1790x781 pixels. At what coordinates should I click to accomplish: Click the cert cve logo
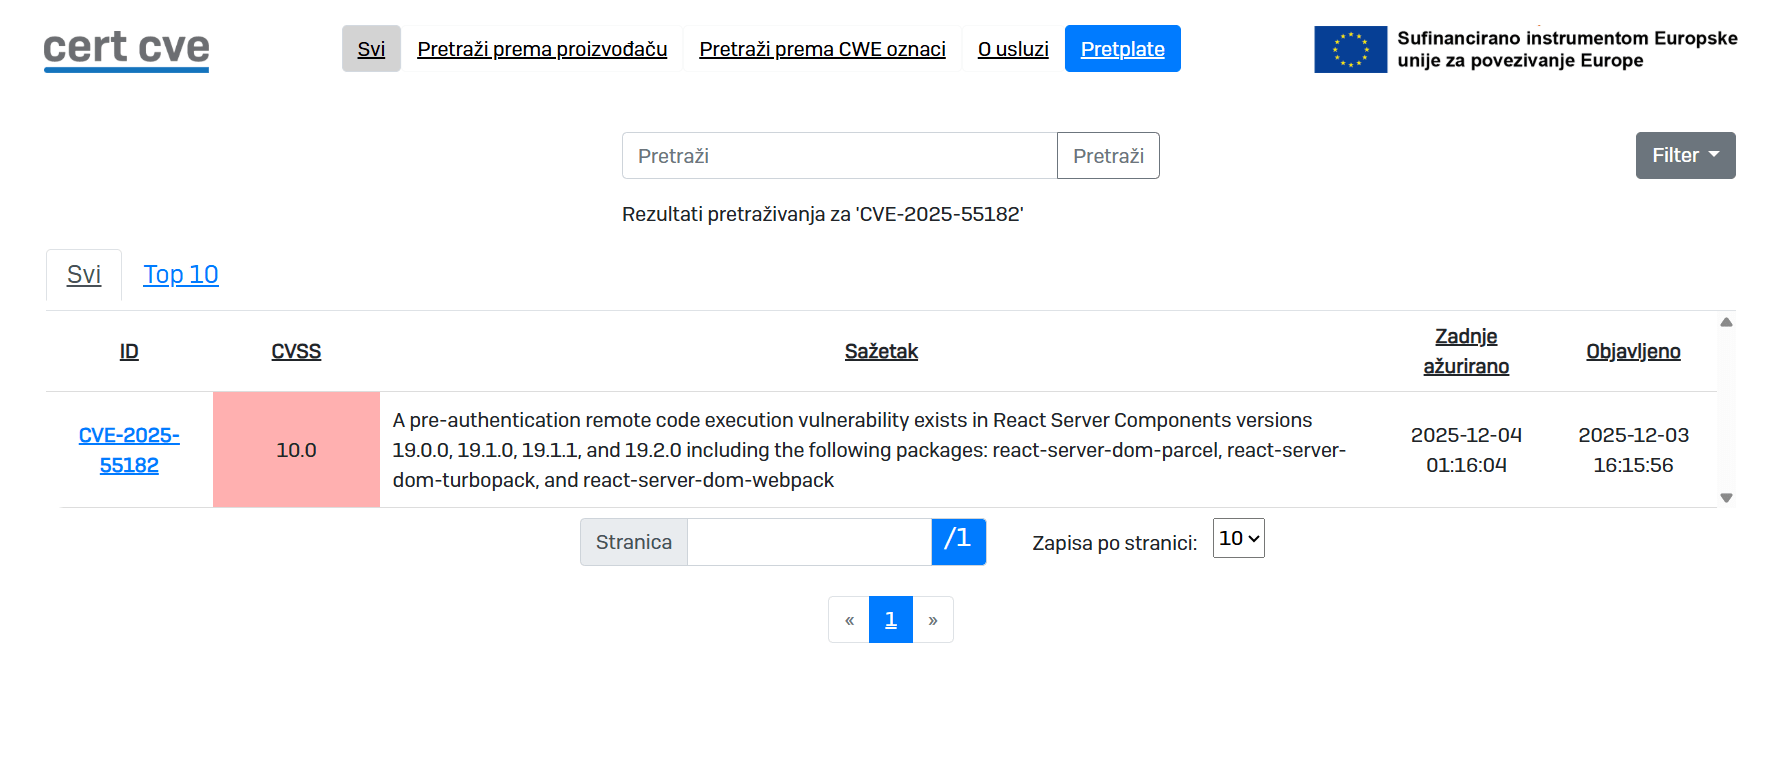click(x=126, y=49)
